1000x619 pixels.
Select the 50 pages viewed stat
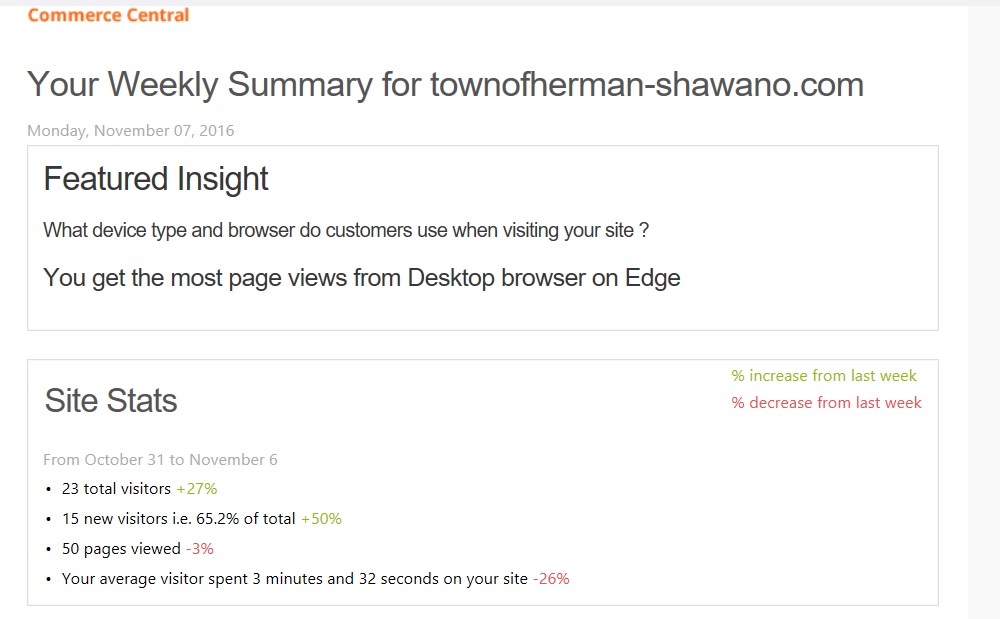click(121, 549)
